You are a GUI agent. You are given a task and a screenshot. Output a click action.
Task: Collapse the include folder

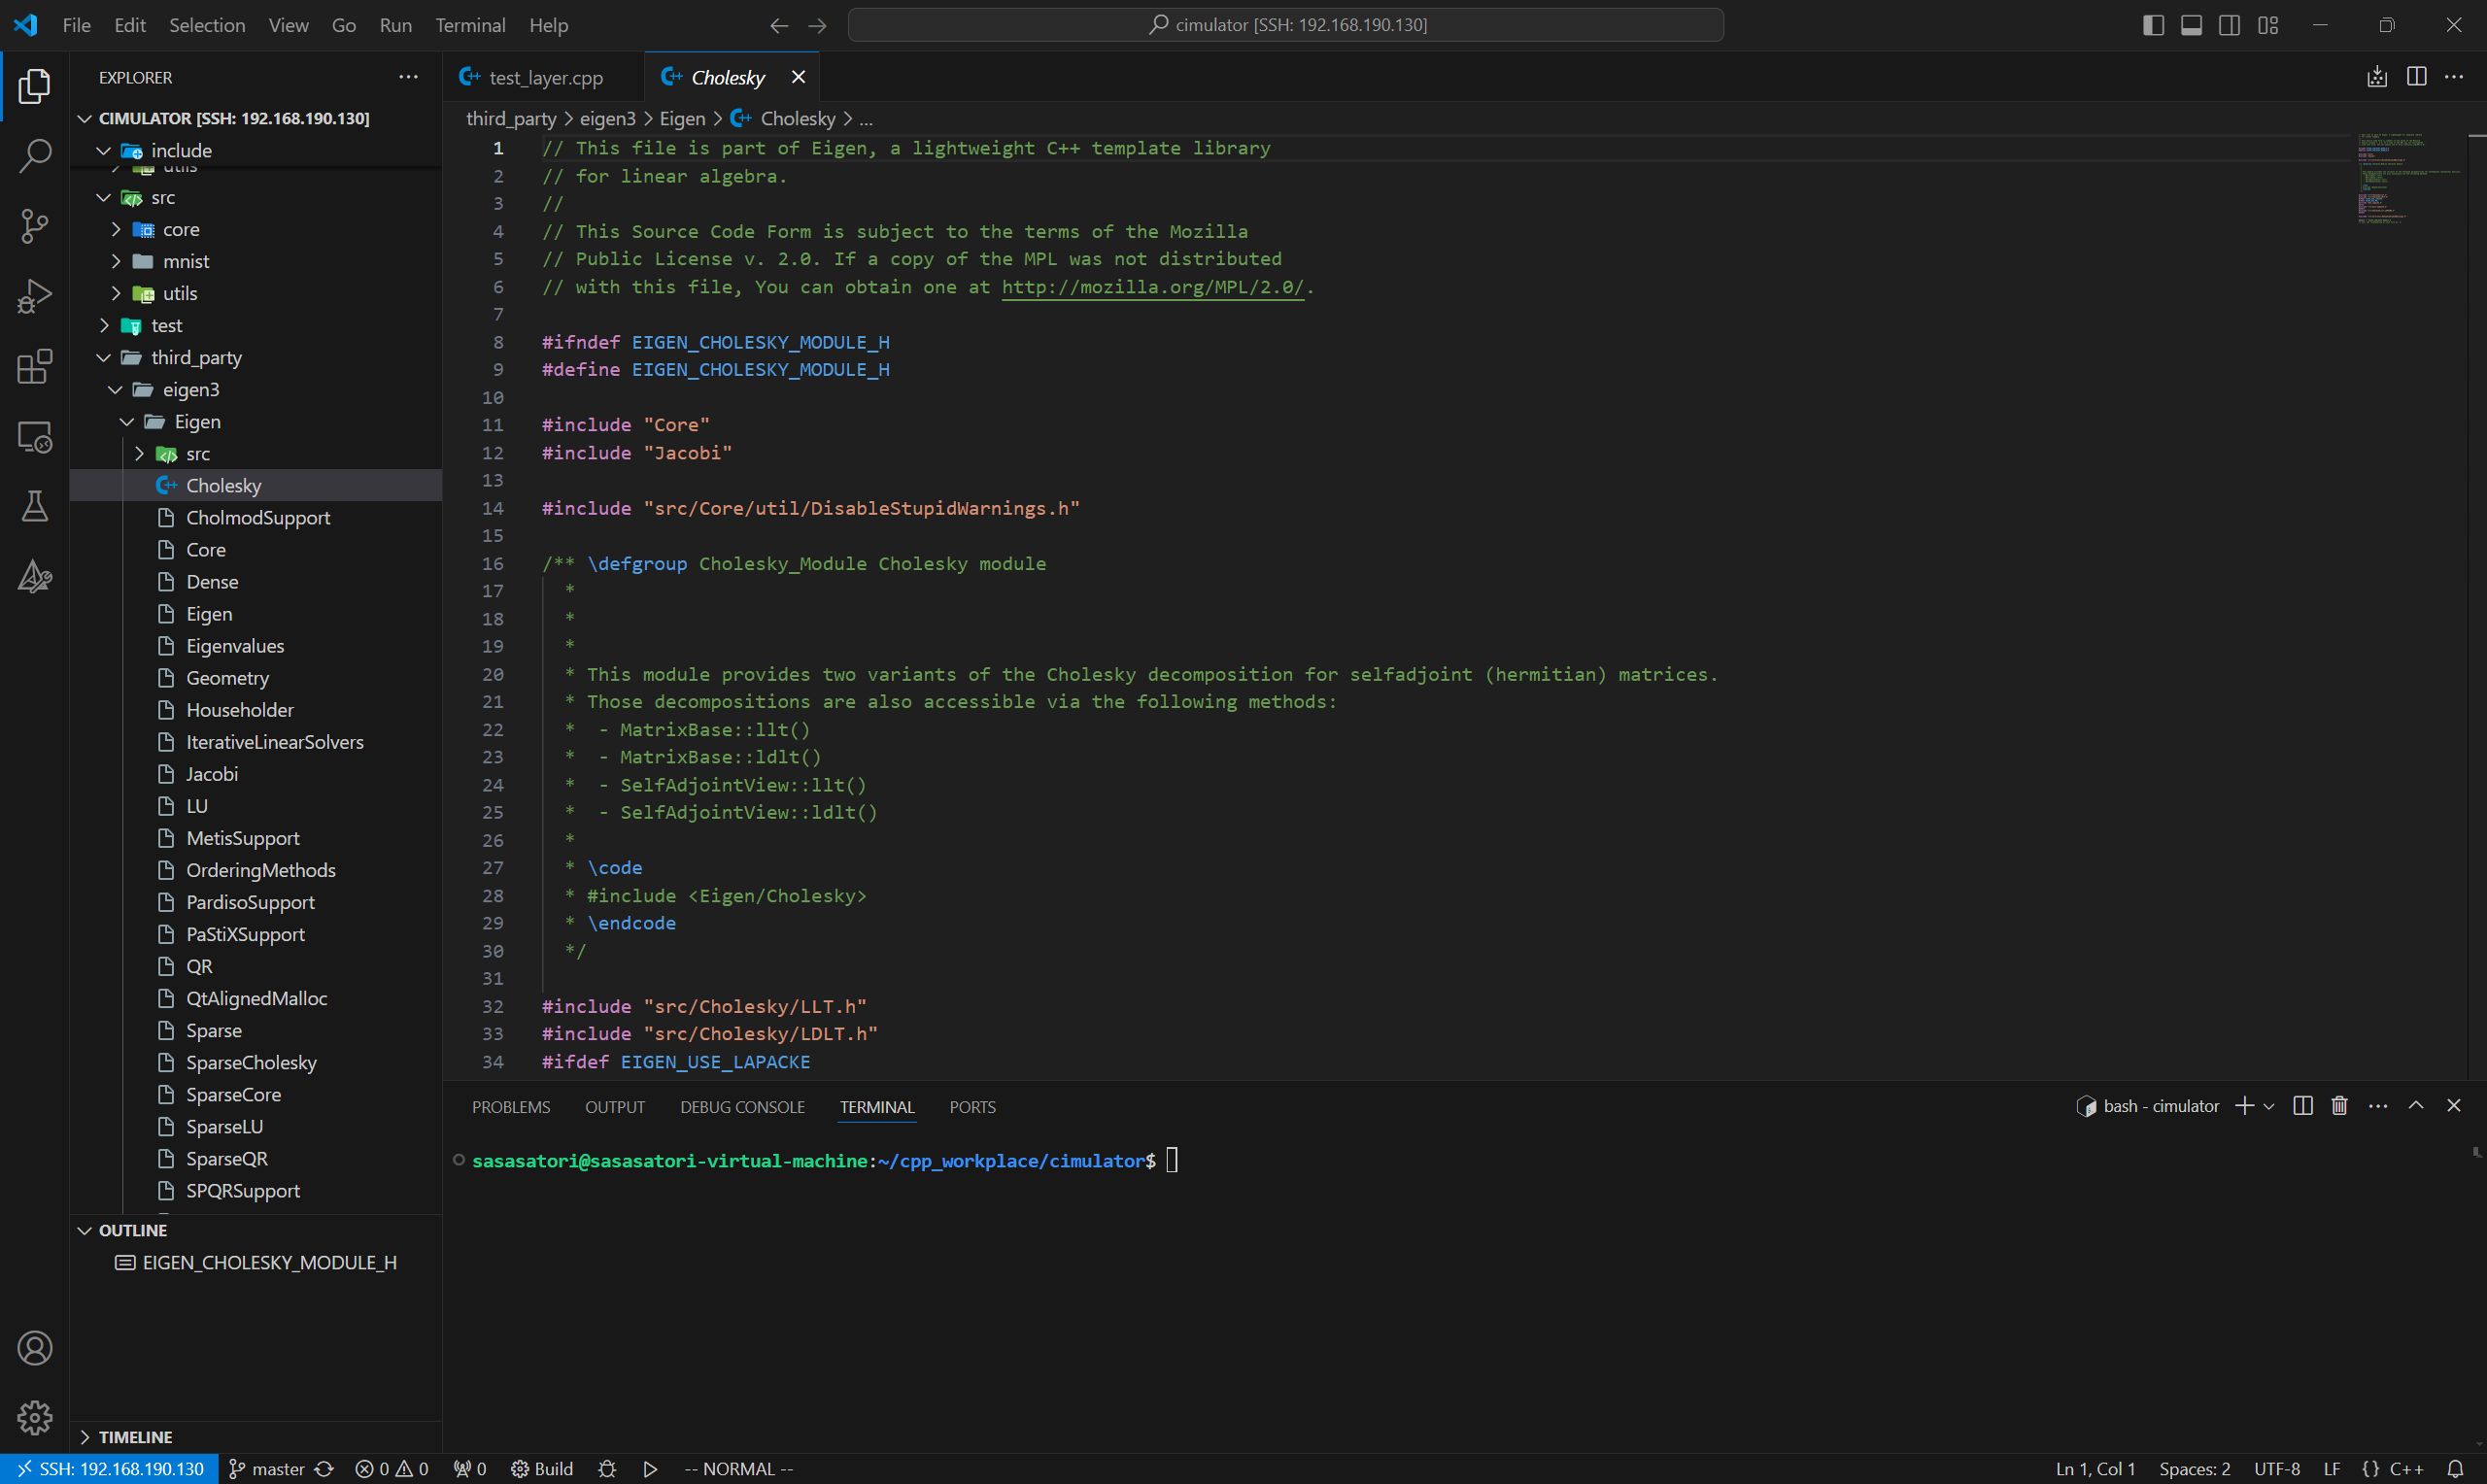(x=104, y=150)
